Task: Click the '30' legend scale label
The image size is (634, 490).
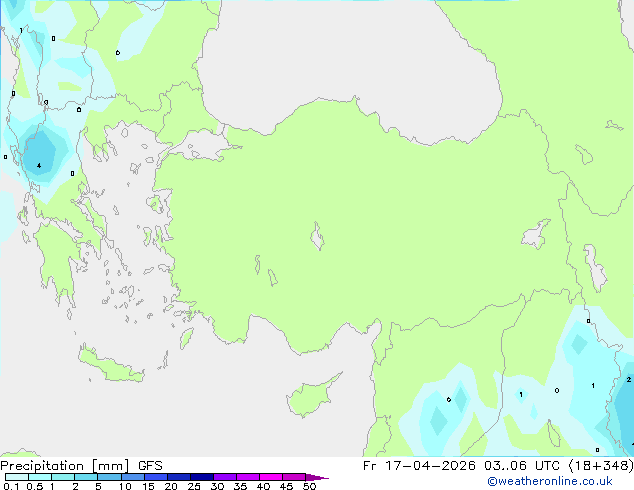Action: 217,486
